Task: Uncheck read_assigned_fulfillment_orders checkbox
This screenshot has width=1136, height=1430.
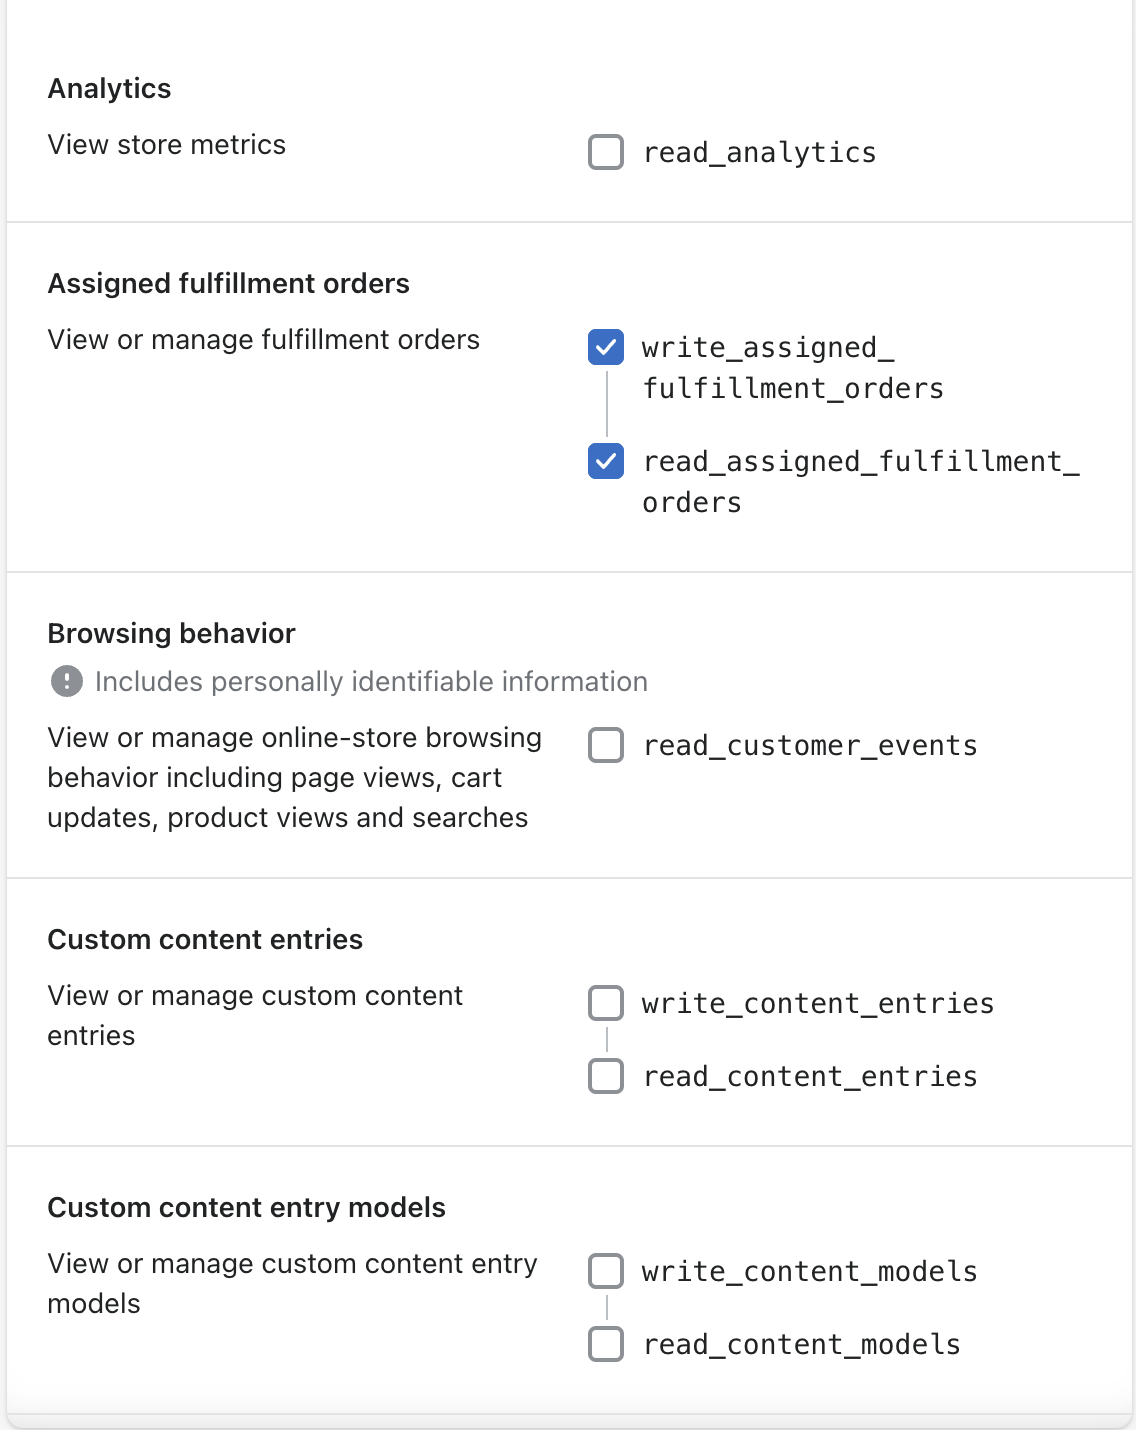Action: click(606, 461)
